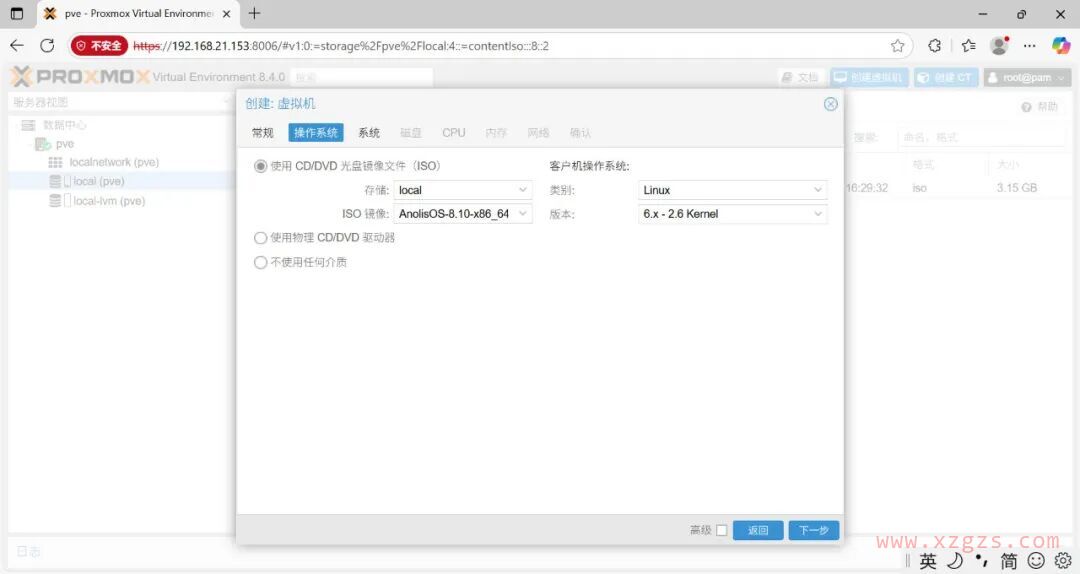Click Proxmox header search field

point(362,77)
